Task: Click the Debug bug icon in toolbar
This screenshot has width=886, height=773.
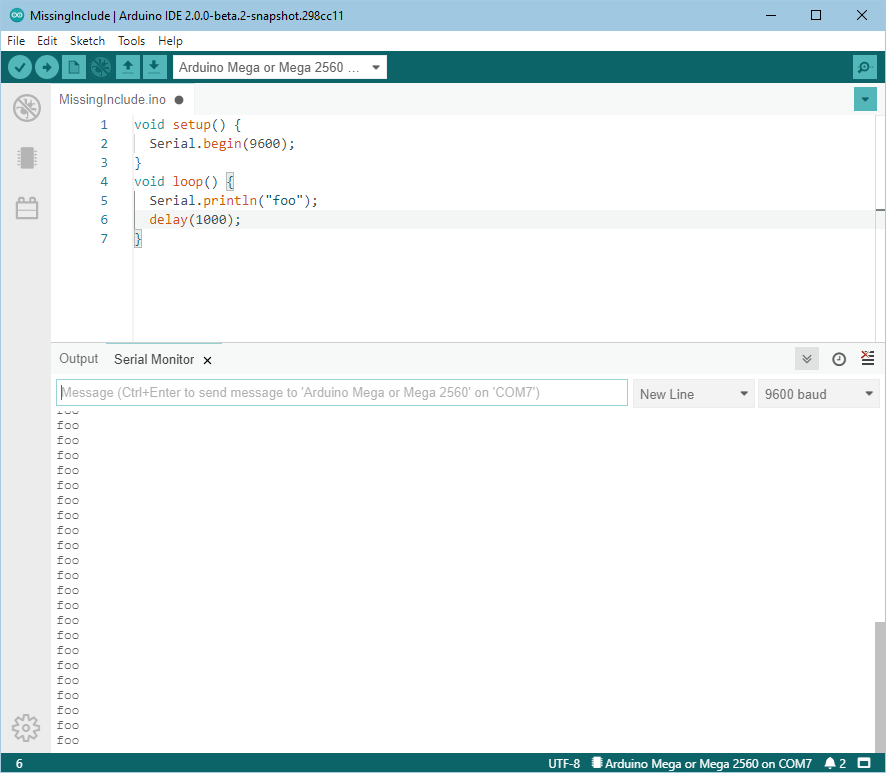Action: [x=101, y=67]
